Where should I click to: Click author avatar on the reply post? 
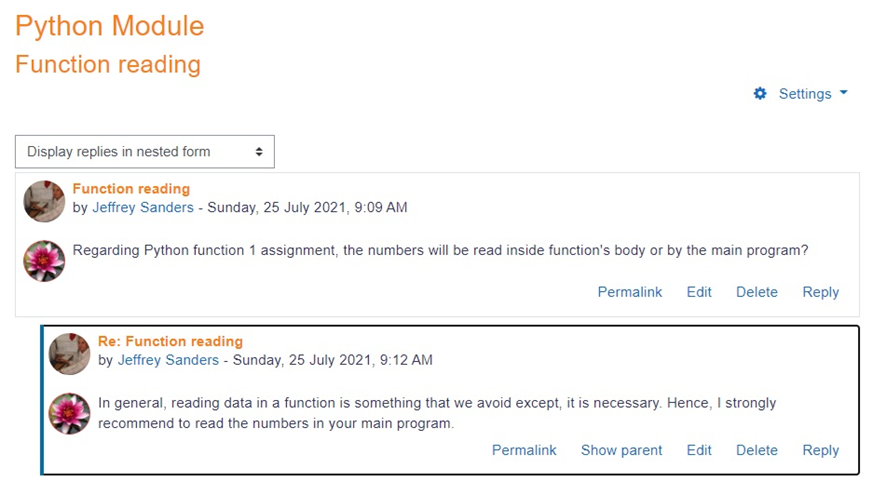pos(70,354)
